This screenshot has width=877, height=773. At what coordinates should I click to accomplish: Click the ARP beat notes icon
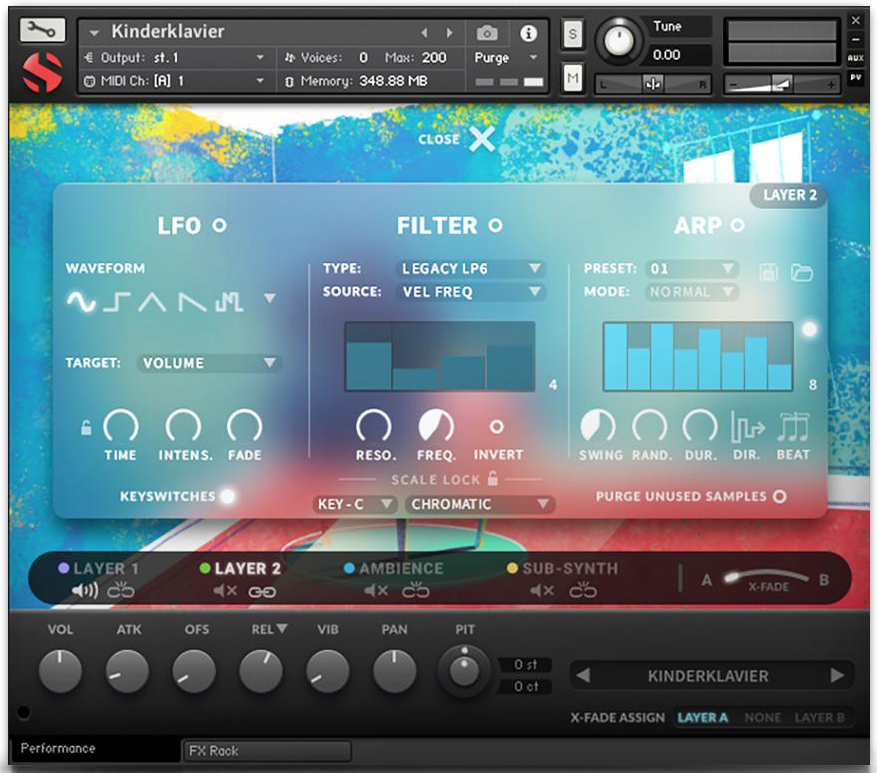(794, 428)
